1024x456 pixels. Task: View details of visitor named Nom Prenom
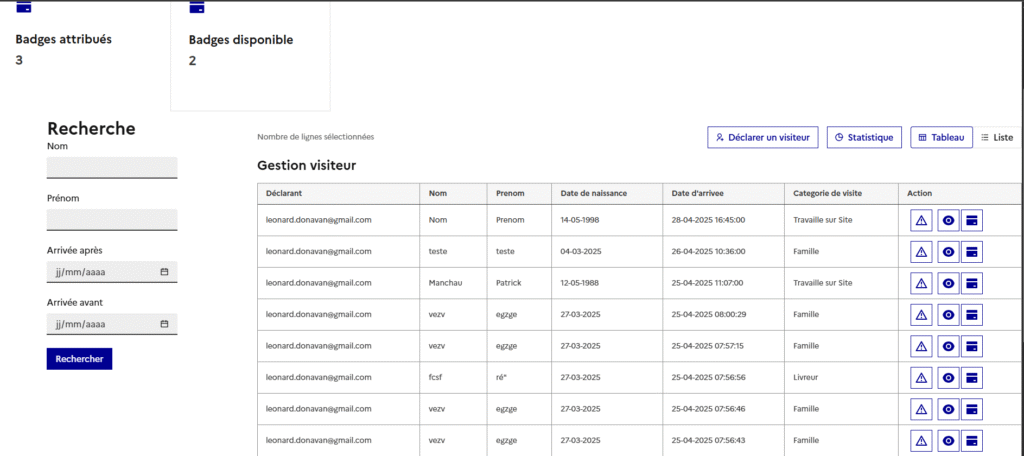tap(948, 220)
